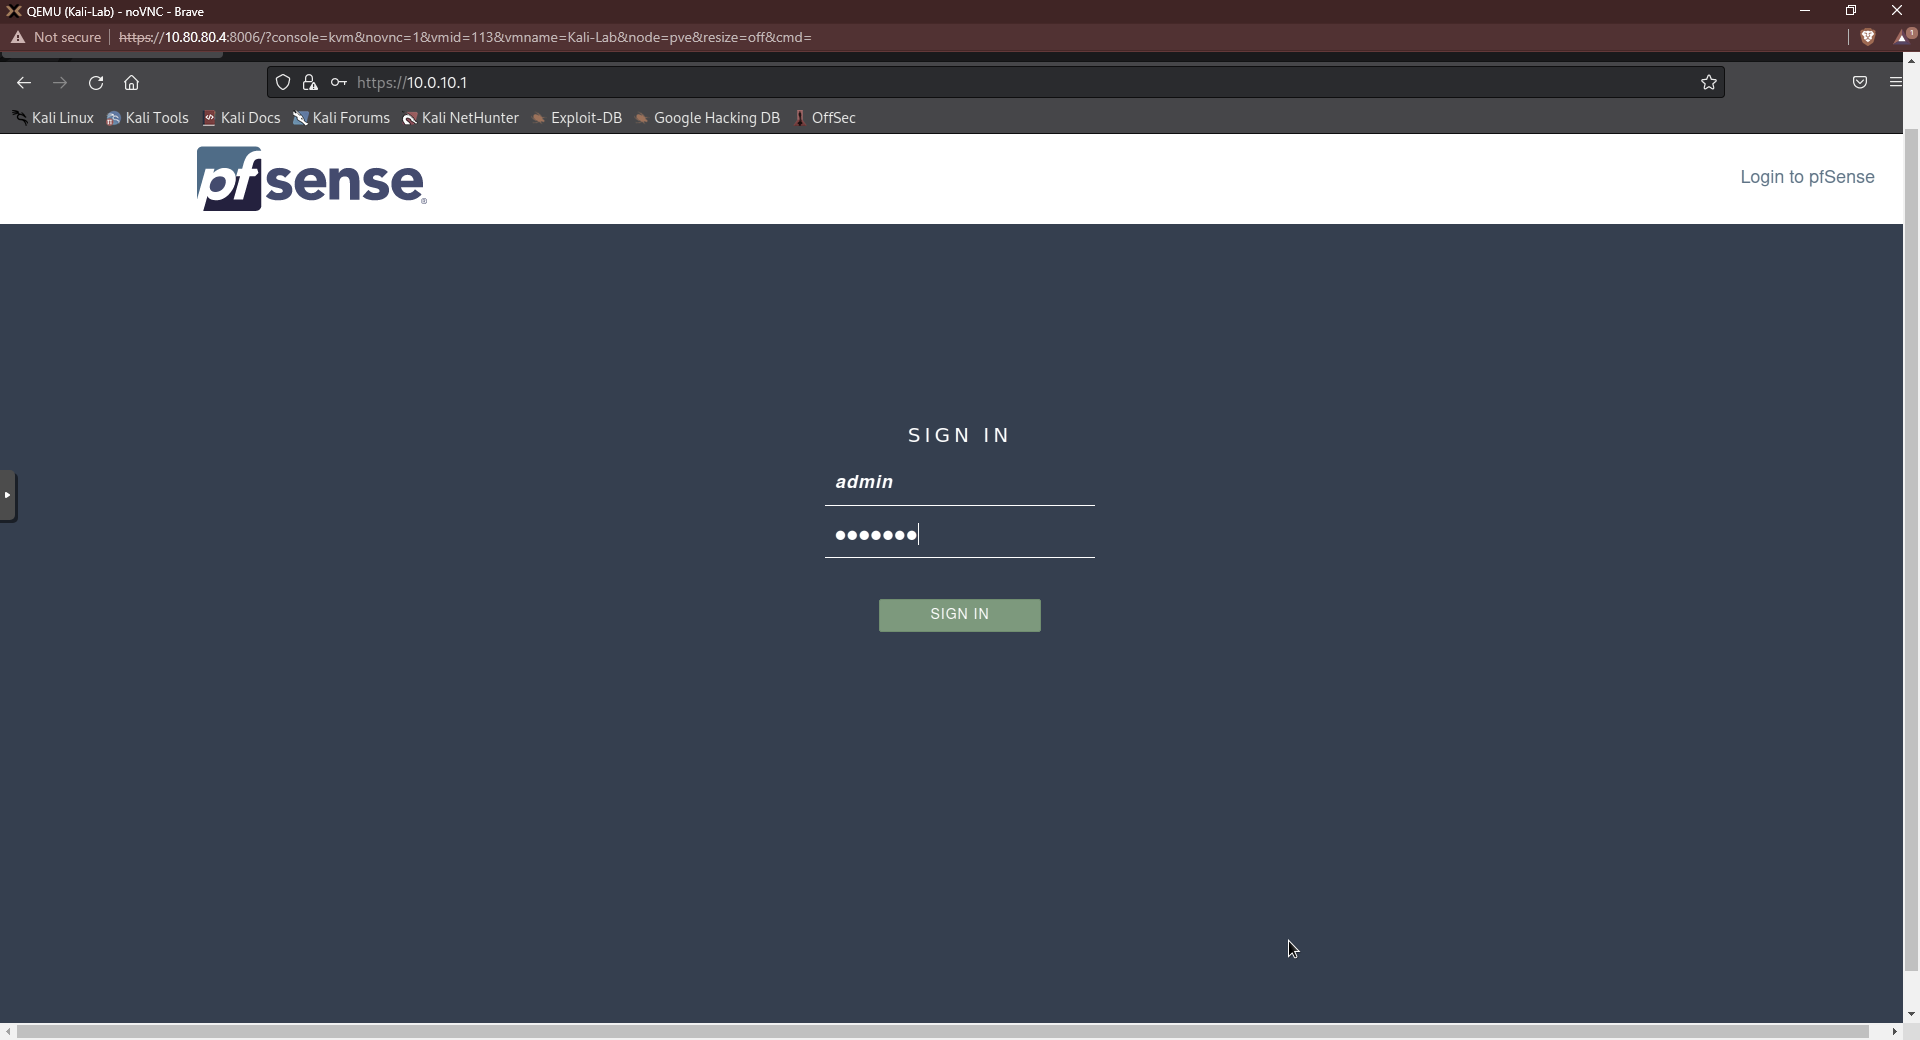Open the Firefox hamburger application menu
The width and height of the screenshot is (1920, 1040).
tap(1895, 82)
